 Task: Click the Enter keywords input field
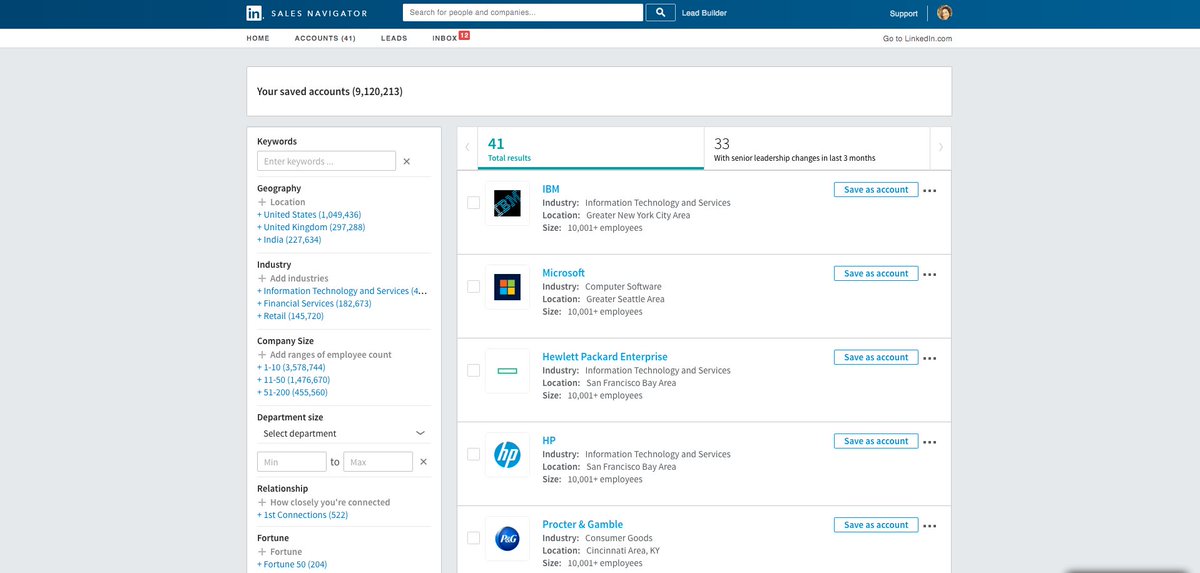[326, 161]
